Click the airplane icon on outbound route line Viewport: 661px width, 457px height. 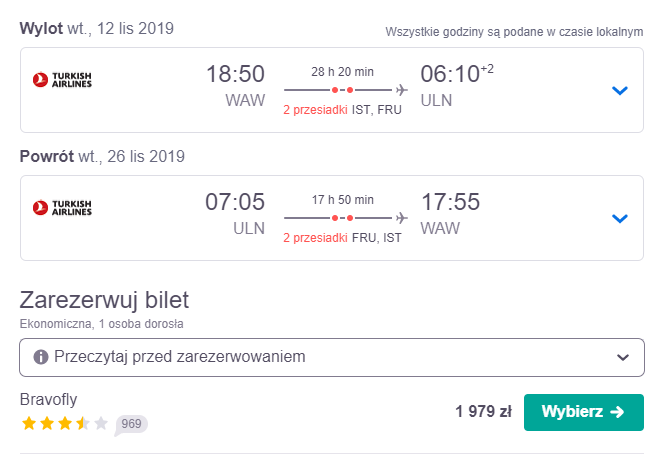pyautogui.click(x=402, y=90)
